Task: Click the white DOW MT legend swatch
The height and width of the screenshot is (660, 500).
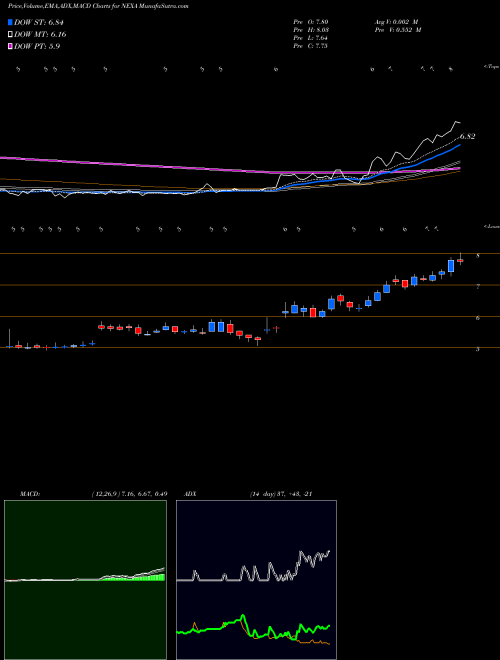Action: tap(10, 34)
